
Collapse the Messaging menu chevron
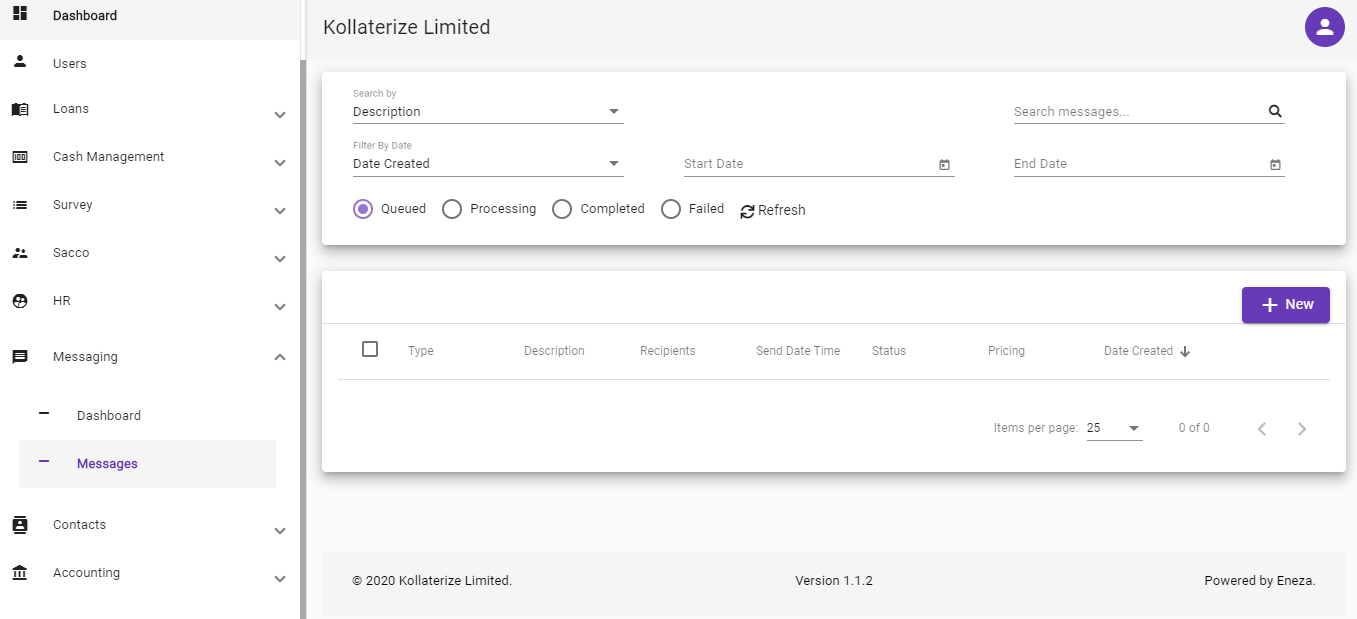[280, 357]
